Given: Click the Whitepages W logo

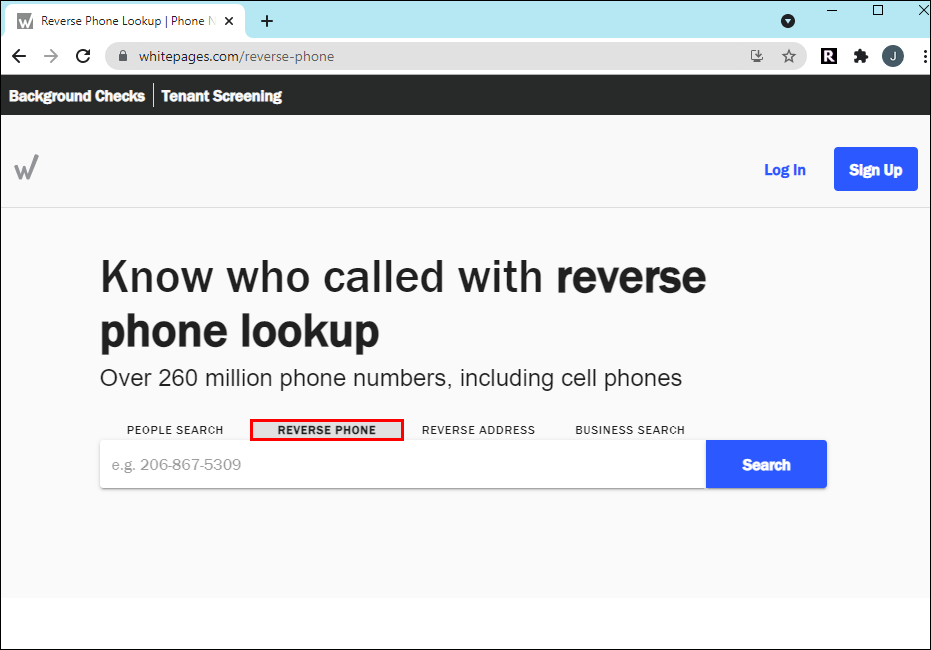Looking at the screenshot, I should click(27, 167).
